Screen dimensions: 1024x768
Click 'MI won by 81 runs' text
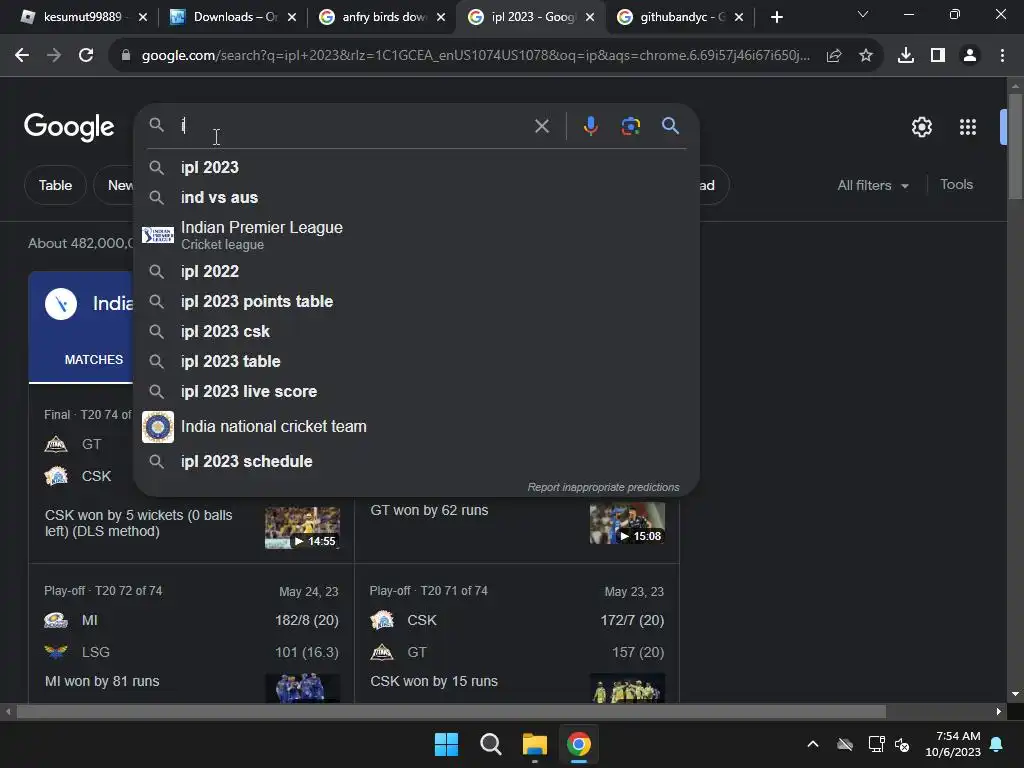pos(102,681)
